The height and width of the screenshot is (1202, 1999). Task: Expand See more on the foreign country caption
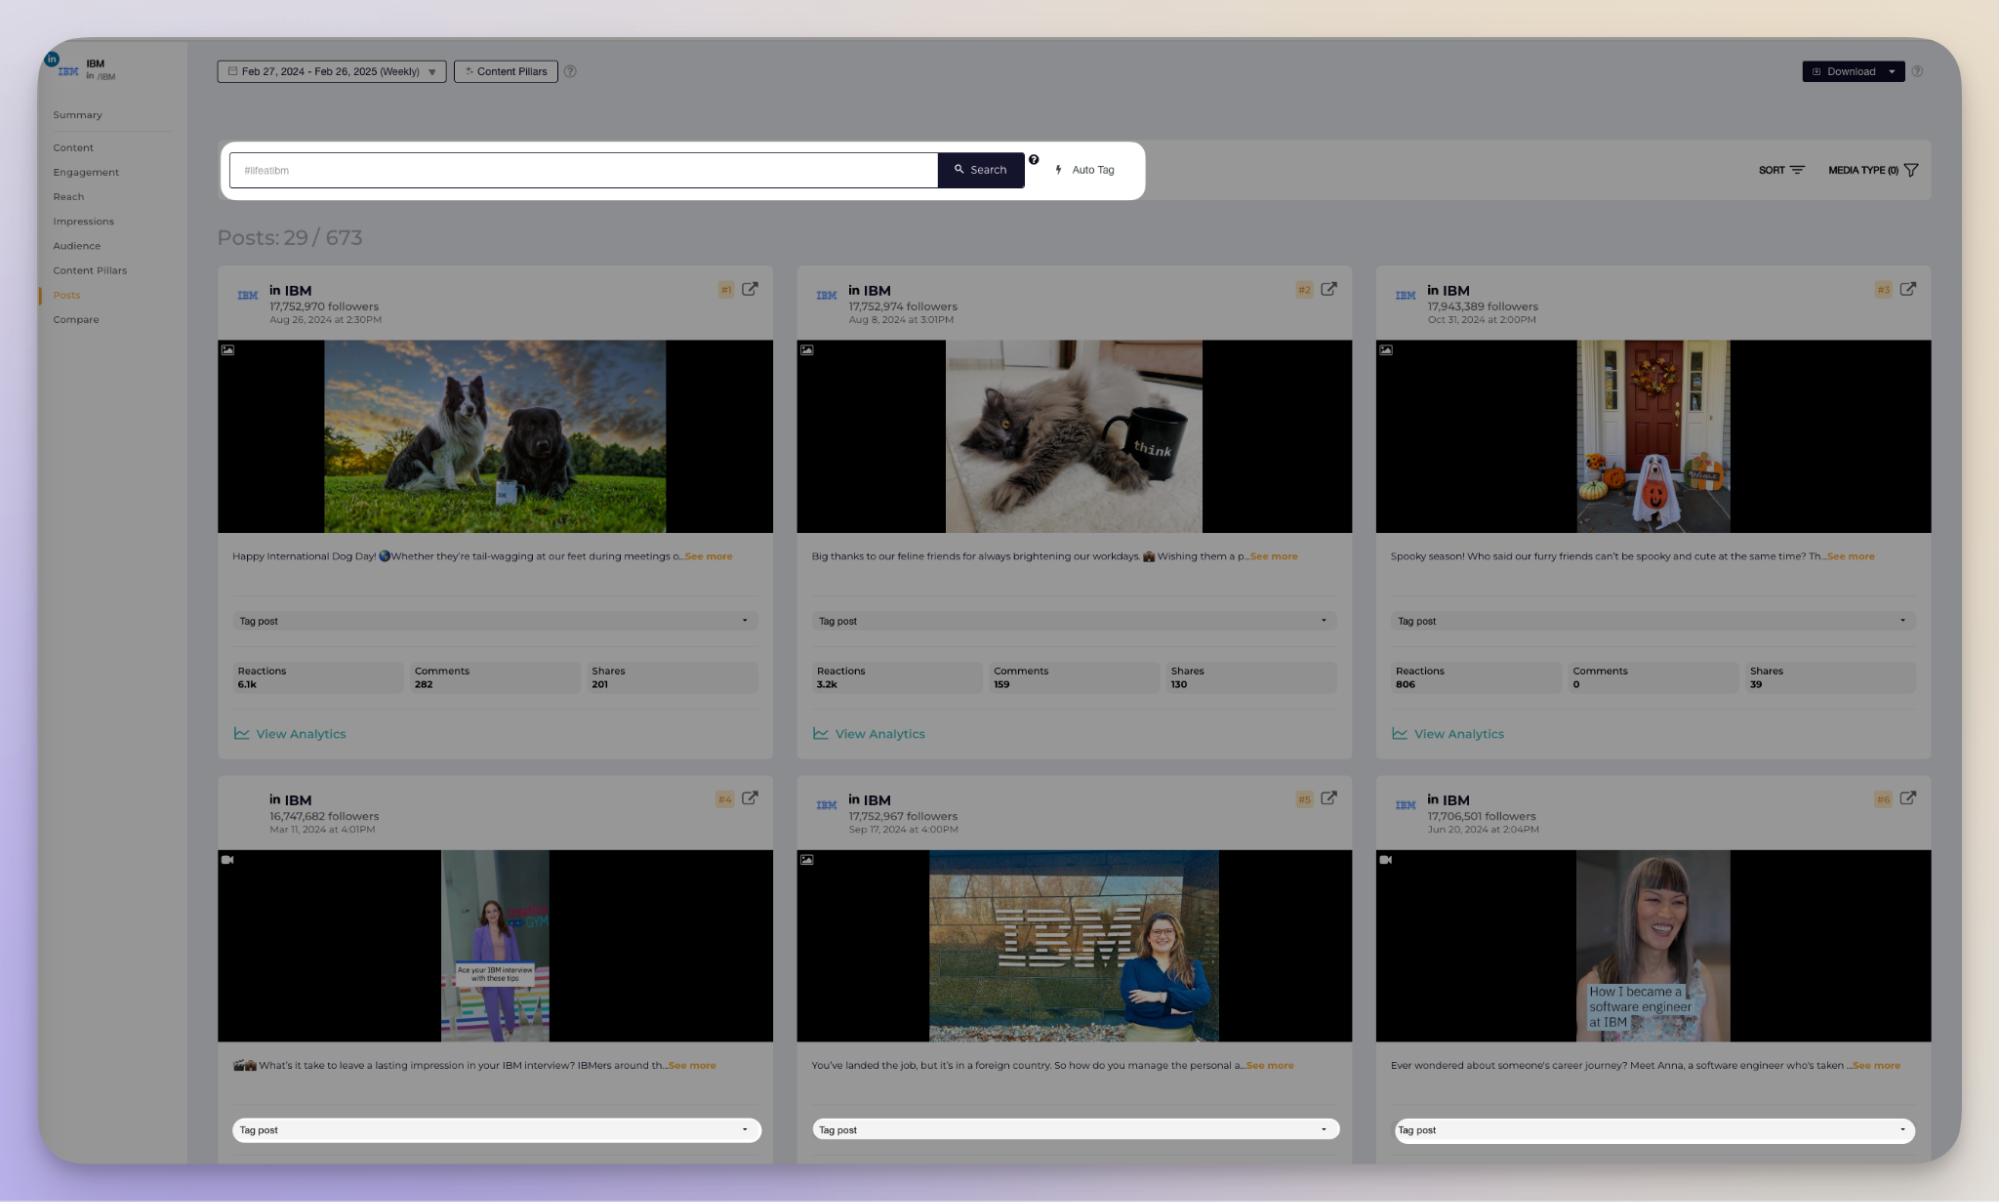tap(1270, 1065)
